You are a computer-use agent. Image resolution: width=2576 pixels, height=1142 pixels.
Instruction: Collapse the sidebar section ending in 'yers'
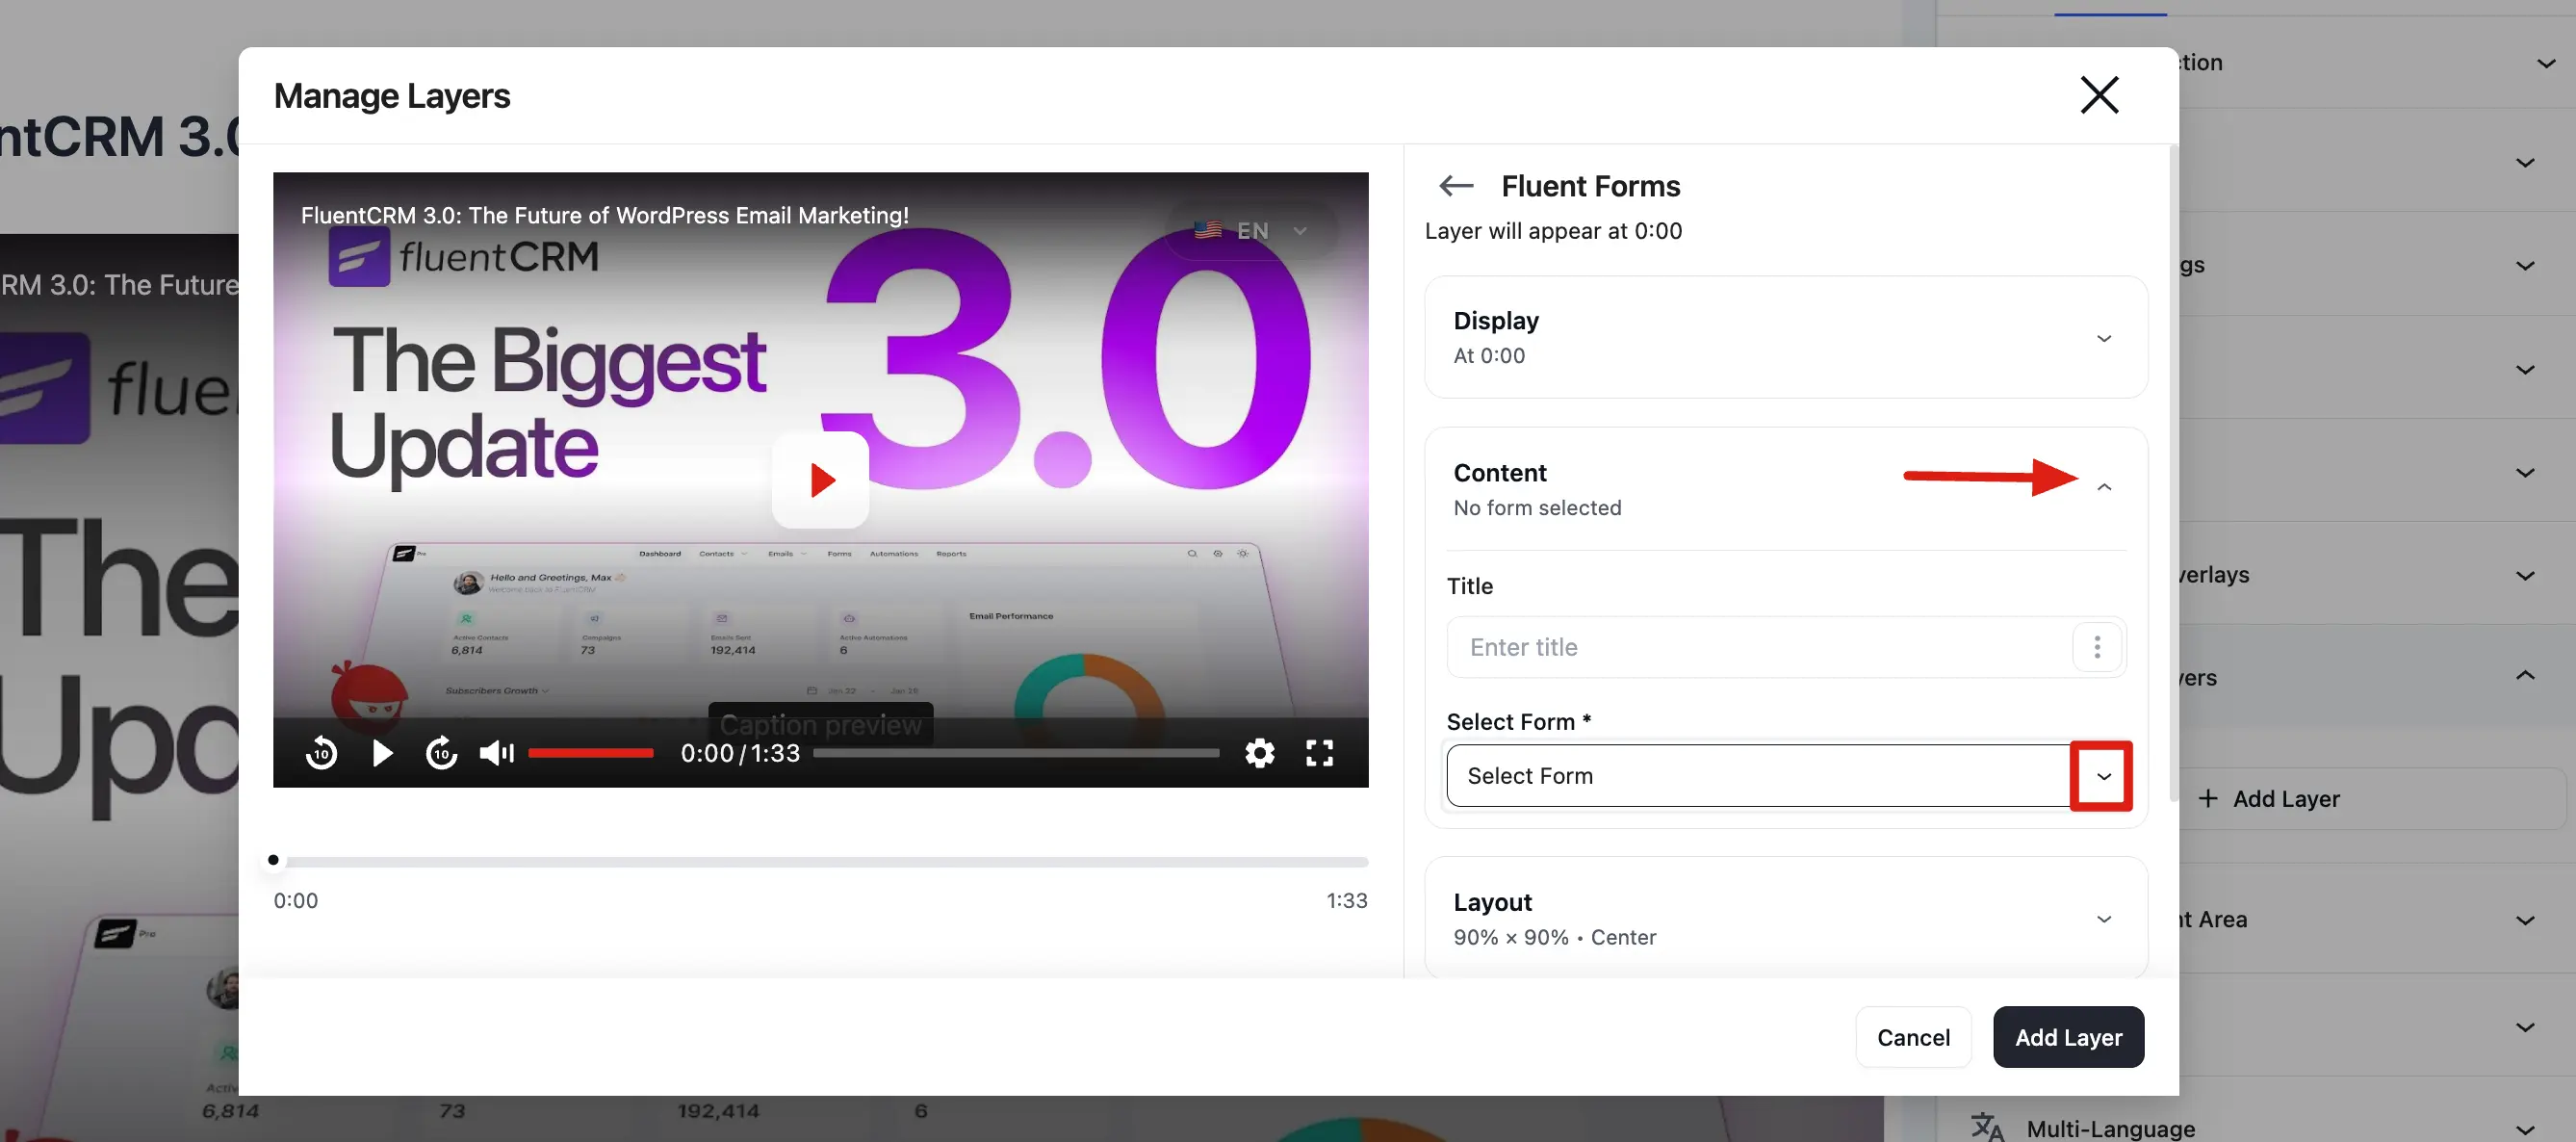point(2525,676)
